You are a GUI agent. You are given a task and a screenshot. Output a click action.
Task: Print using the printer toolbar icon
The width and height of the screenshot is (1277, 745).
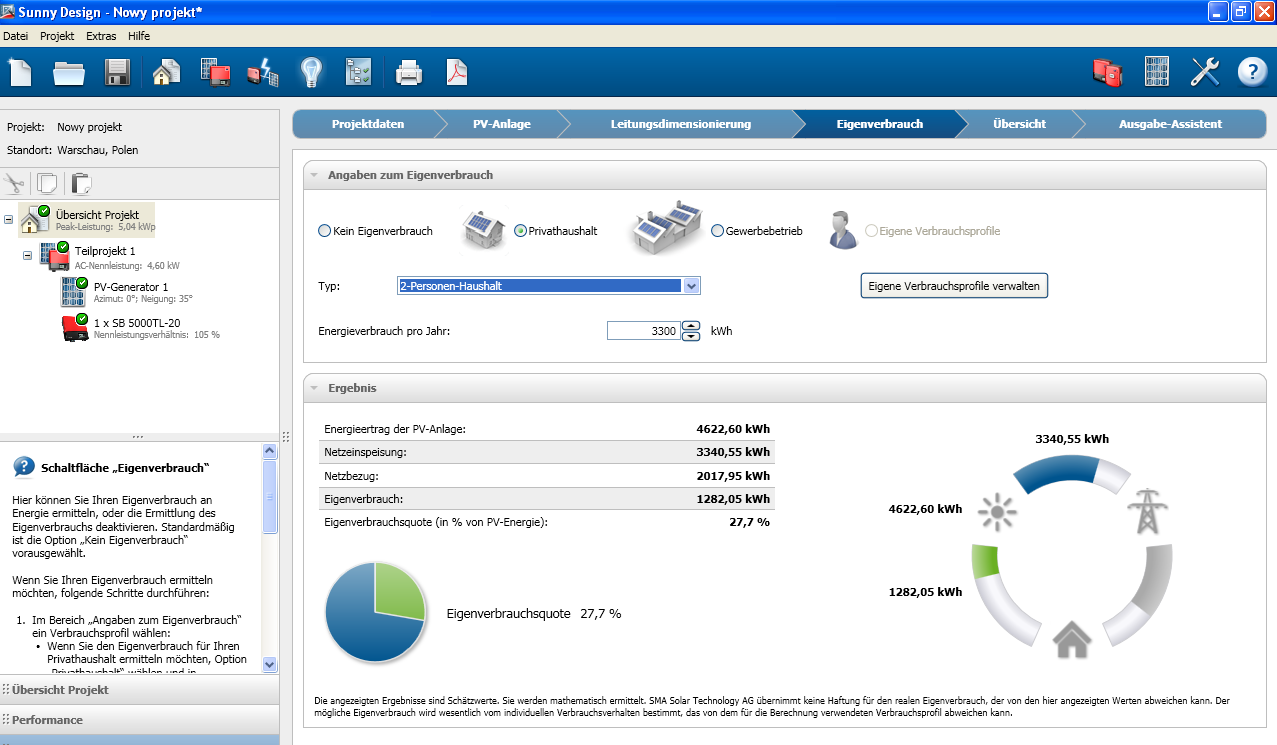pos(408,72)
